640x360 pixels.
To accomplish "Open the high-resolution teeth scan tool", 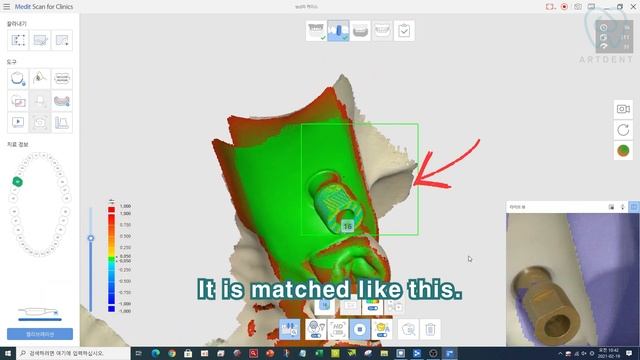I will tap(62, 78).
